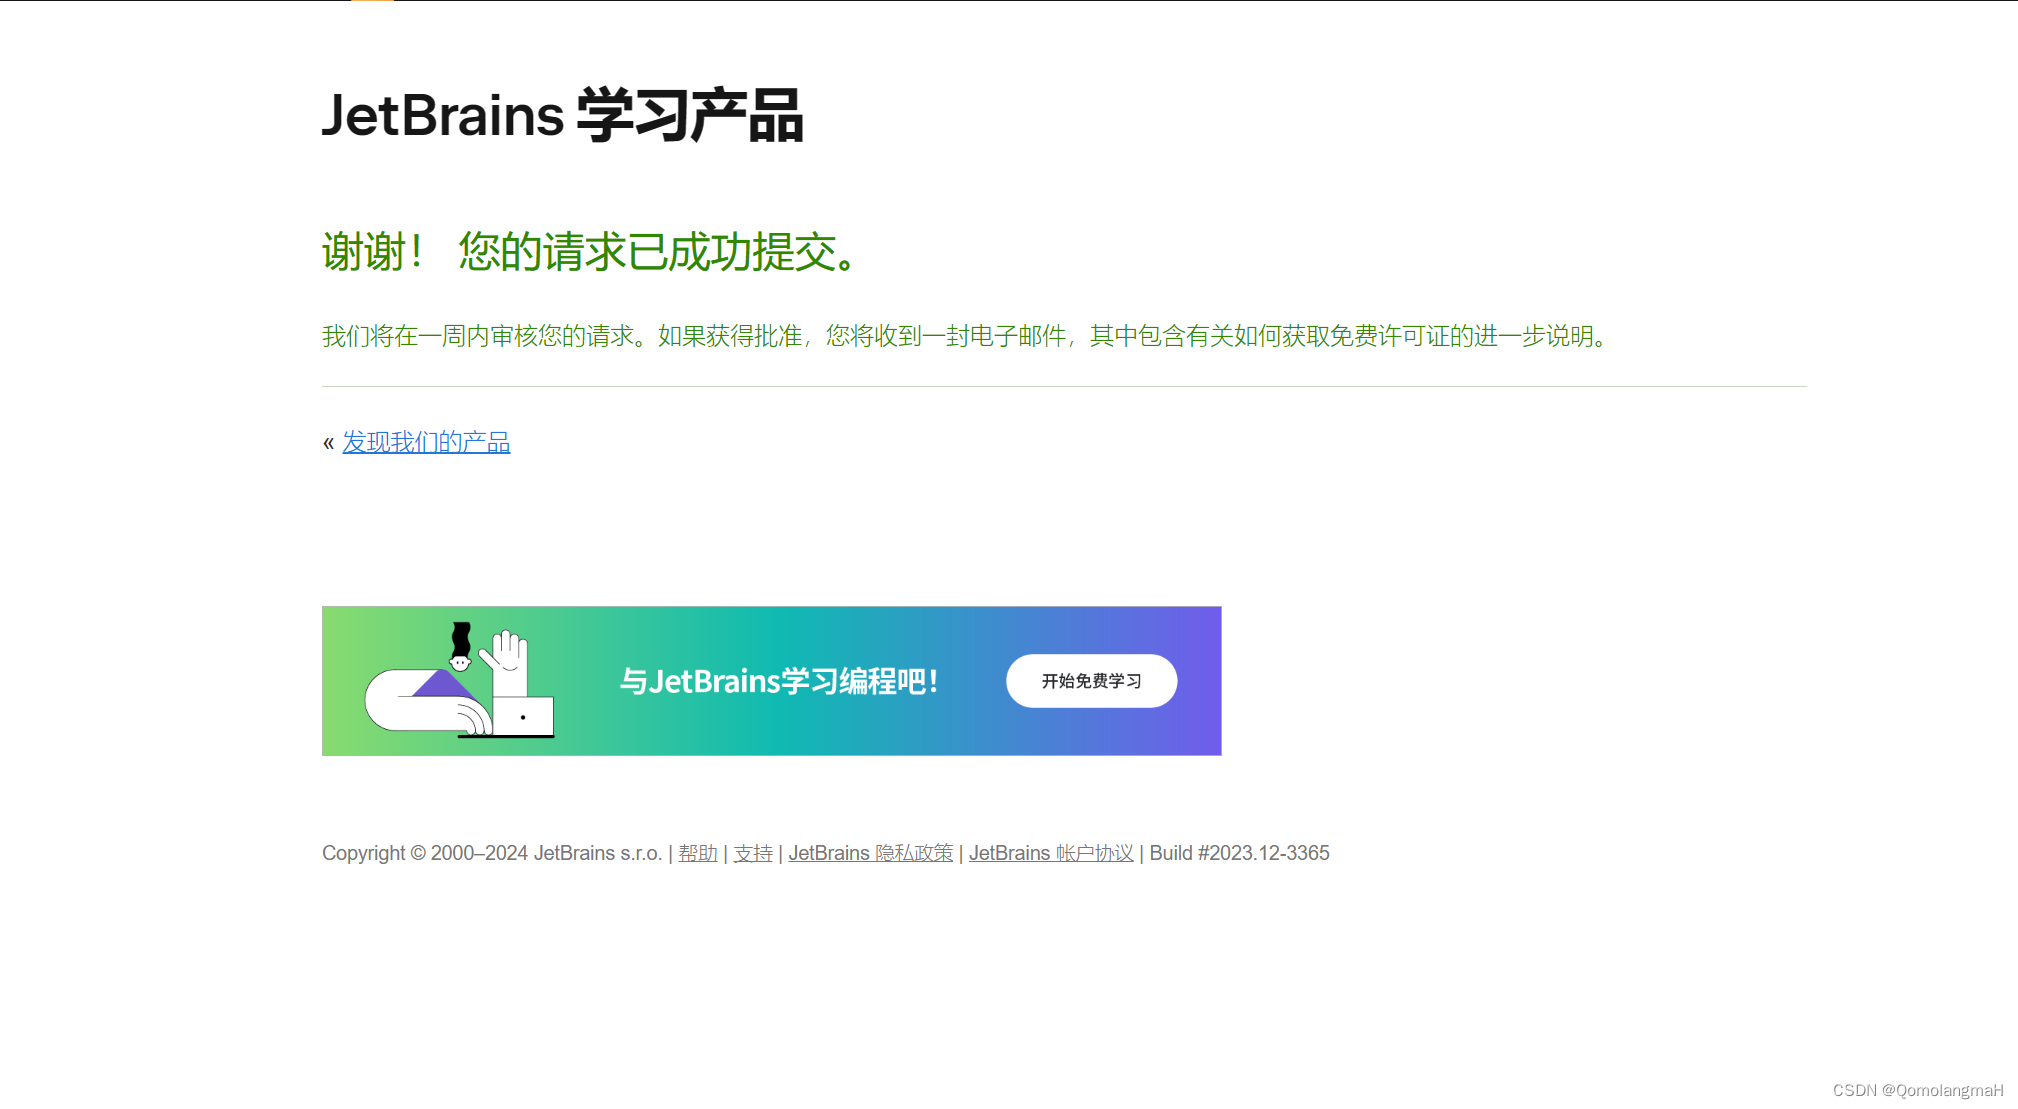Click the purple right edge of banner
Image resolution: width=2018 pixels, height=1109 pixels.
1205,681
